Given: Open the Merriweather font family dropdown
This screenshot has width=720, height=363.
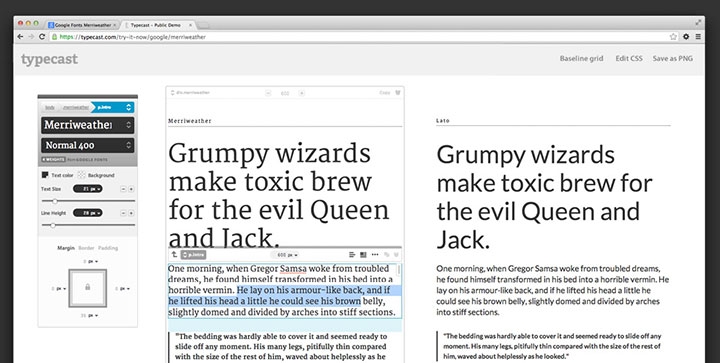Looking at the screenshot, I should pos(88,125).
